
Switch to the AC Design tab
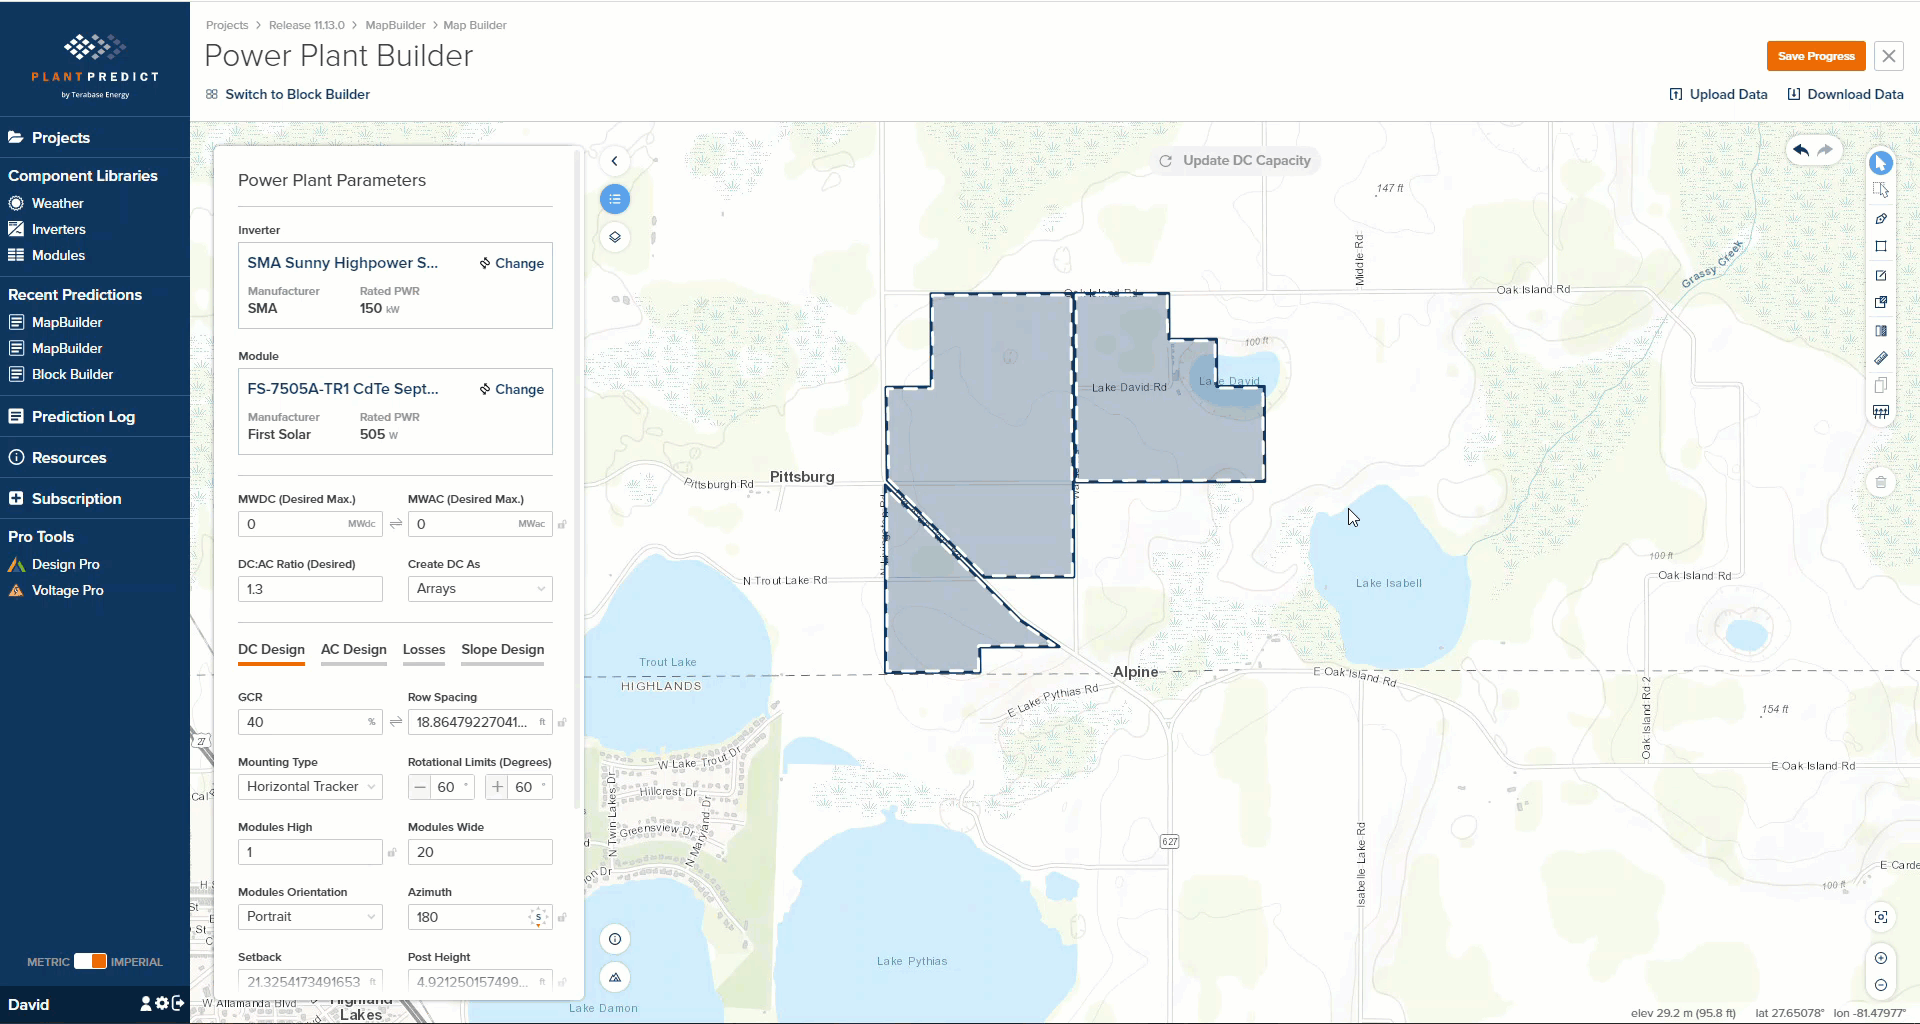point(353,649)
